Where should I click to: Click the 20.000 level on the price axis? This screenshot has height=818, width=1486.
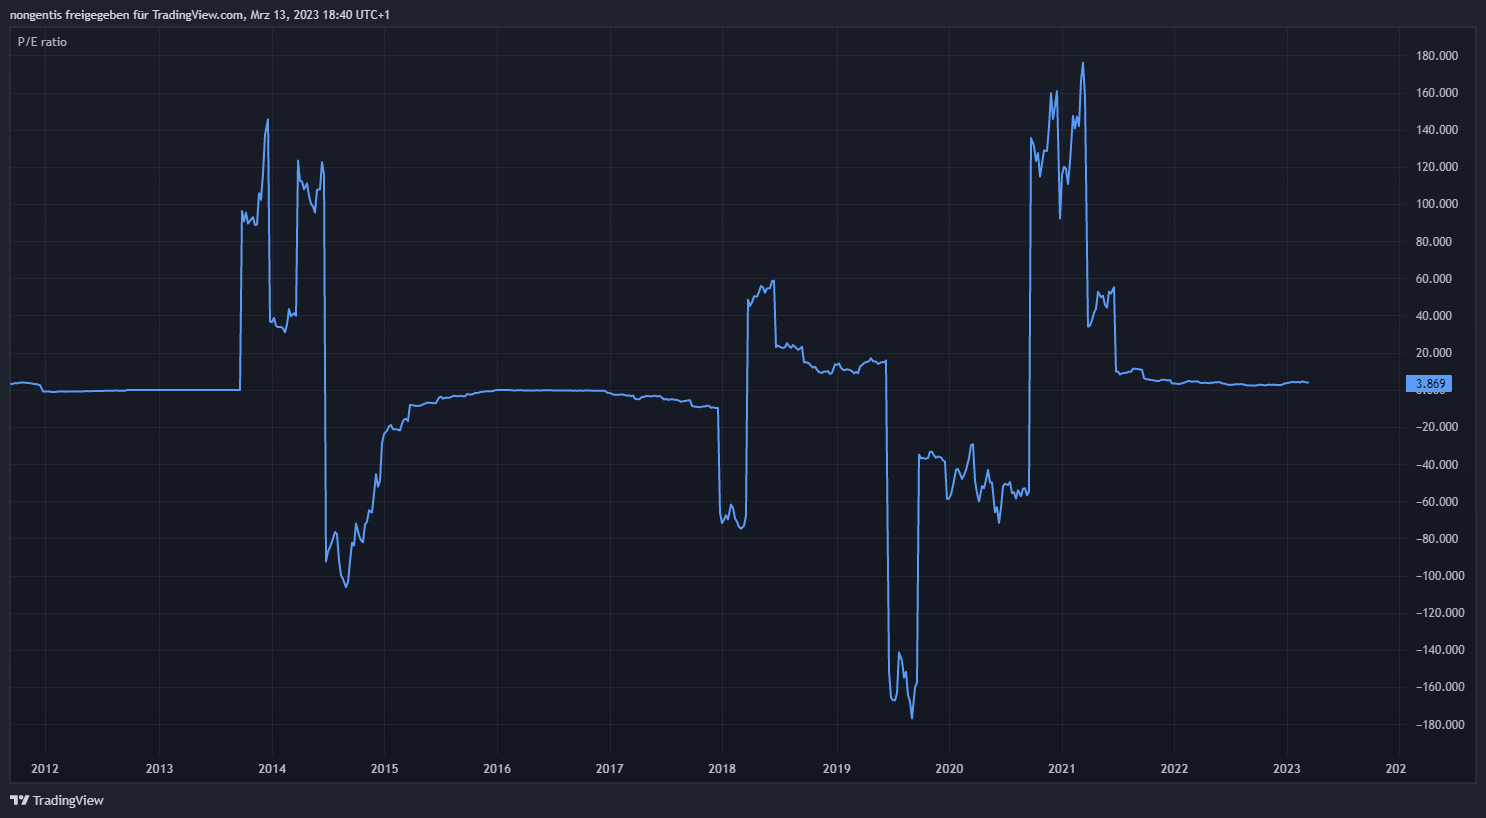1436,353
